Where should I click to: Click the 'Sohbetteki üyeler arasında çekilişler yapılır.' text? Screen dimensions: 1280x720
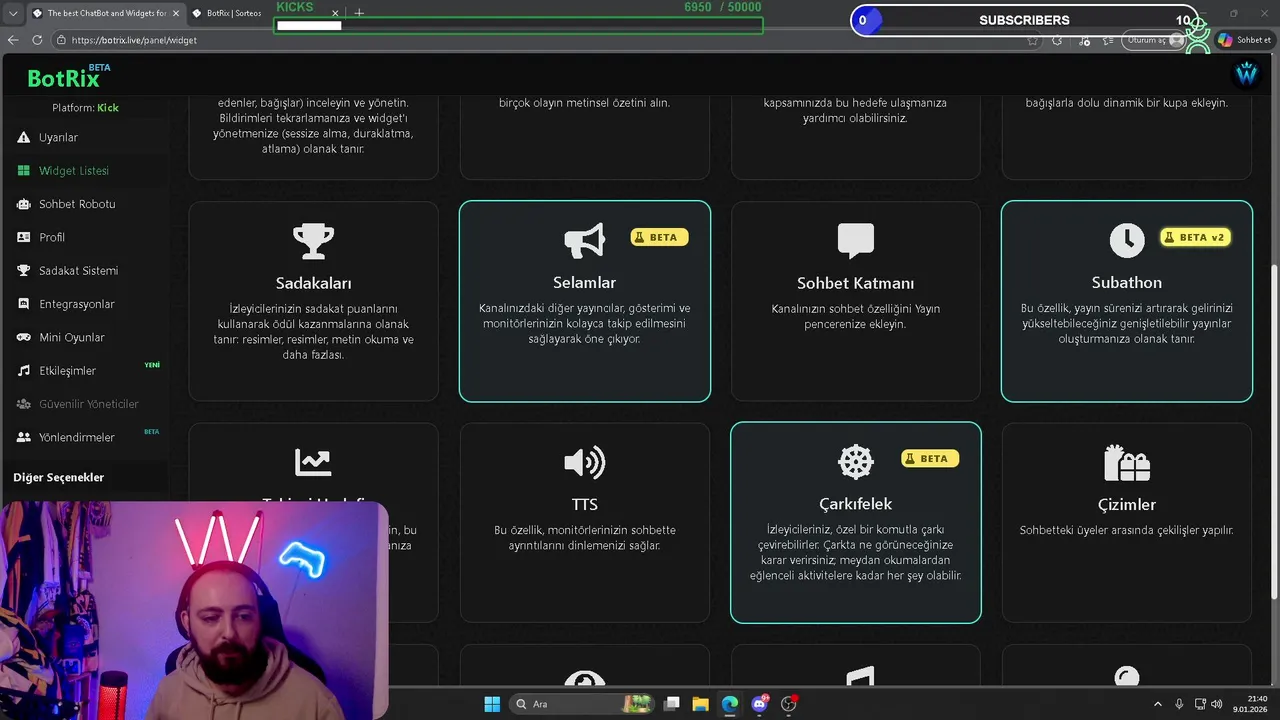[x=1127, y=530]
